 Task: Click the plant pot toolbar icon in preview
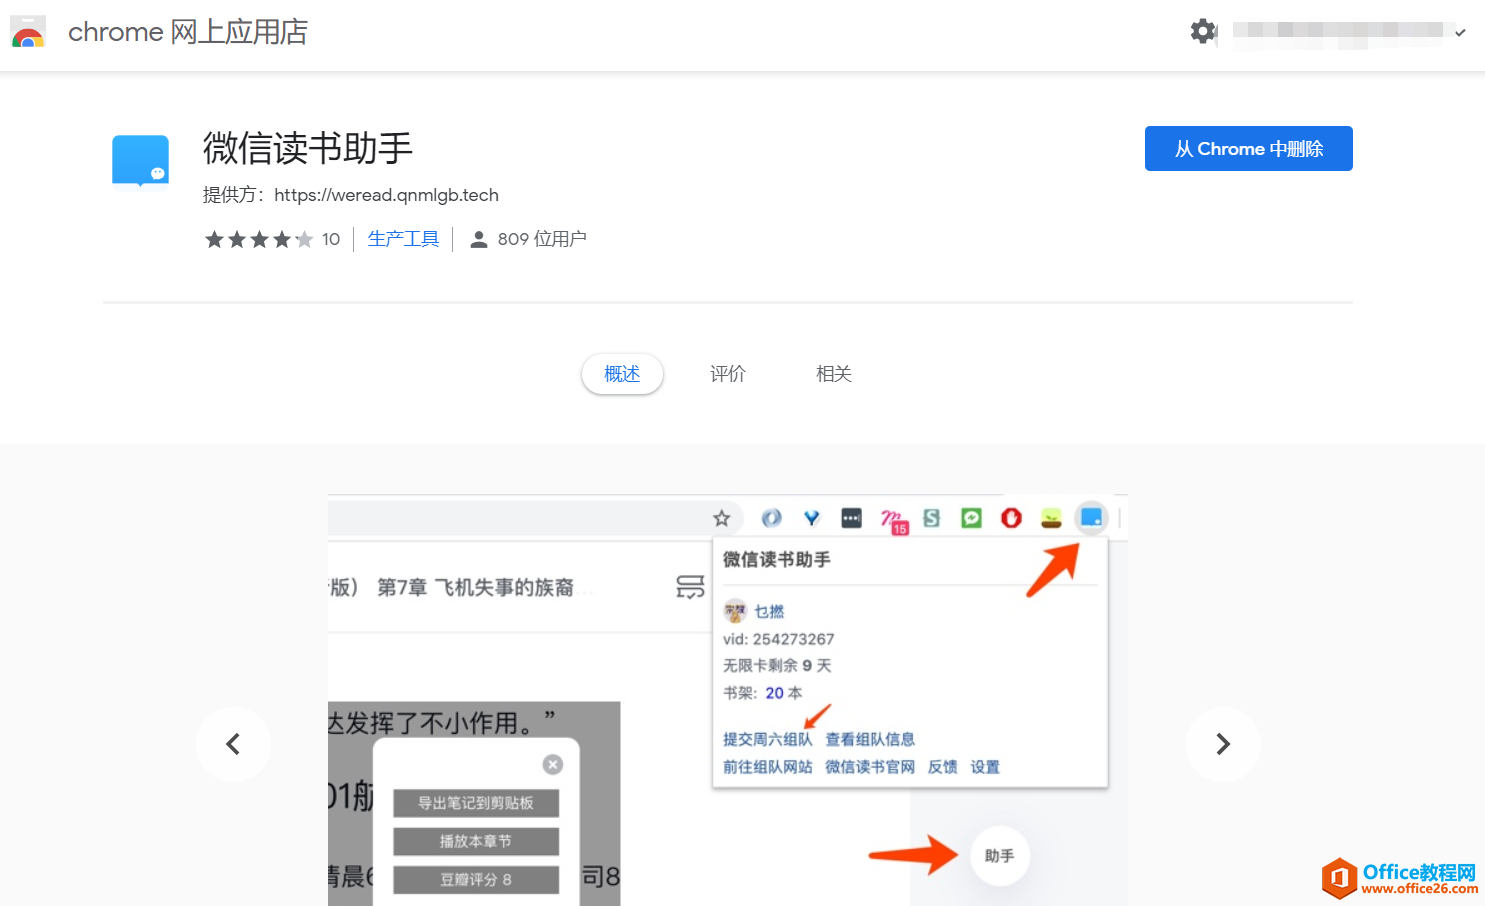pos(1051,518)
